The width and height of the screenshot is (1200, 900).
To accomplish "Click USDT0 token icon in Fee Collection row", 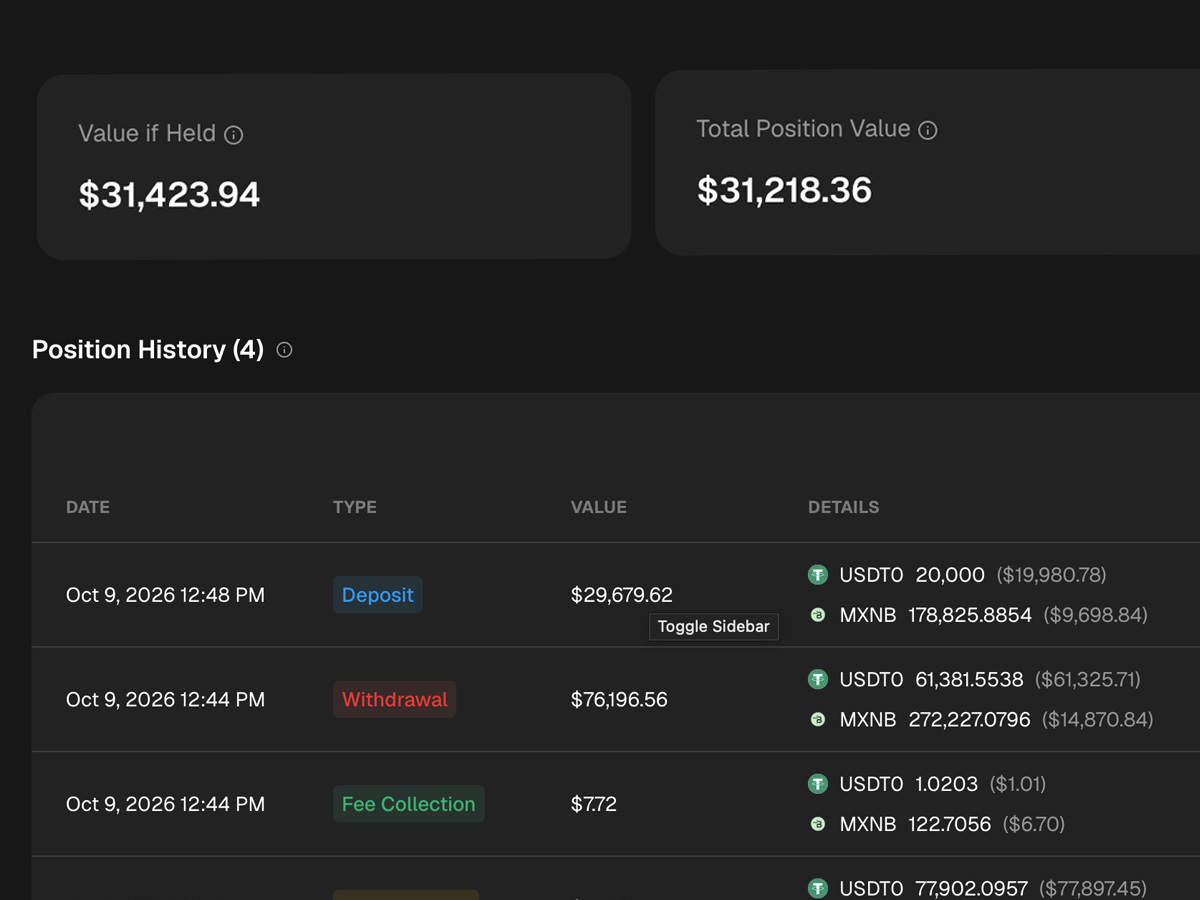I will (818, 784).
